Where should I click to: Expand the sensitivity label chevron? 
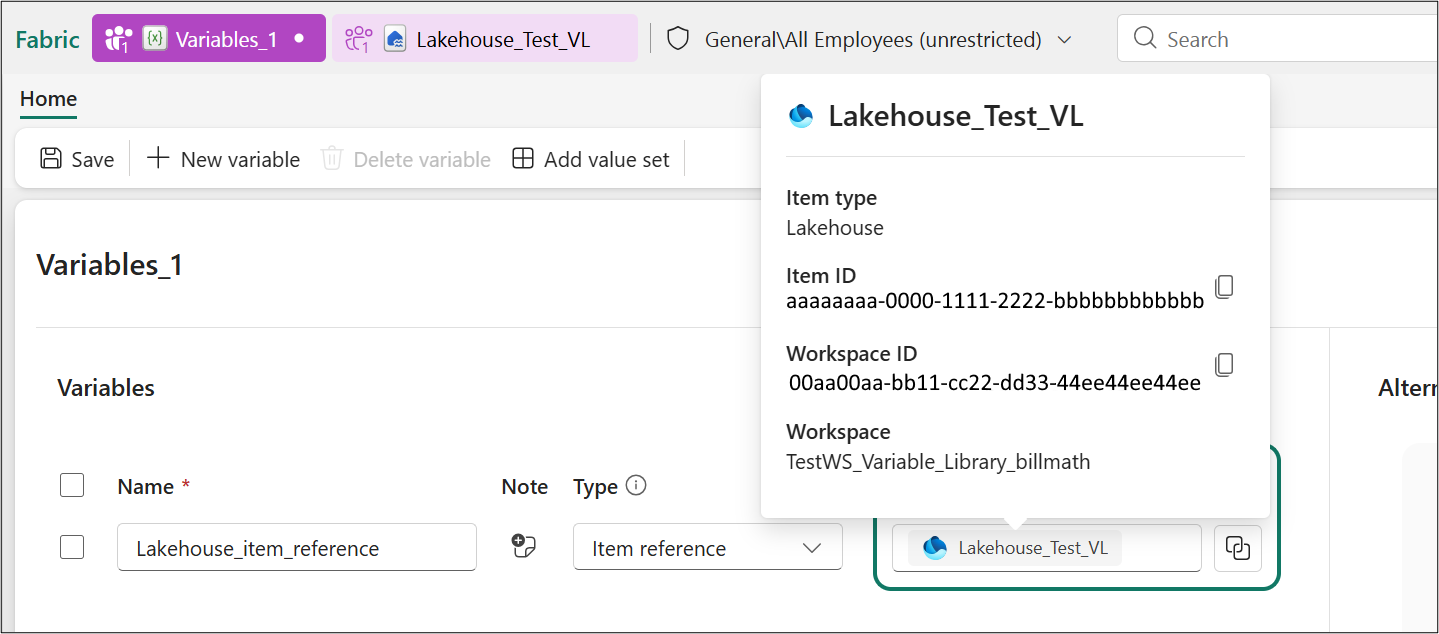click(1064, 40)
